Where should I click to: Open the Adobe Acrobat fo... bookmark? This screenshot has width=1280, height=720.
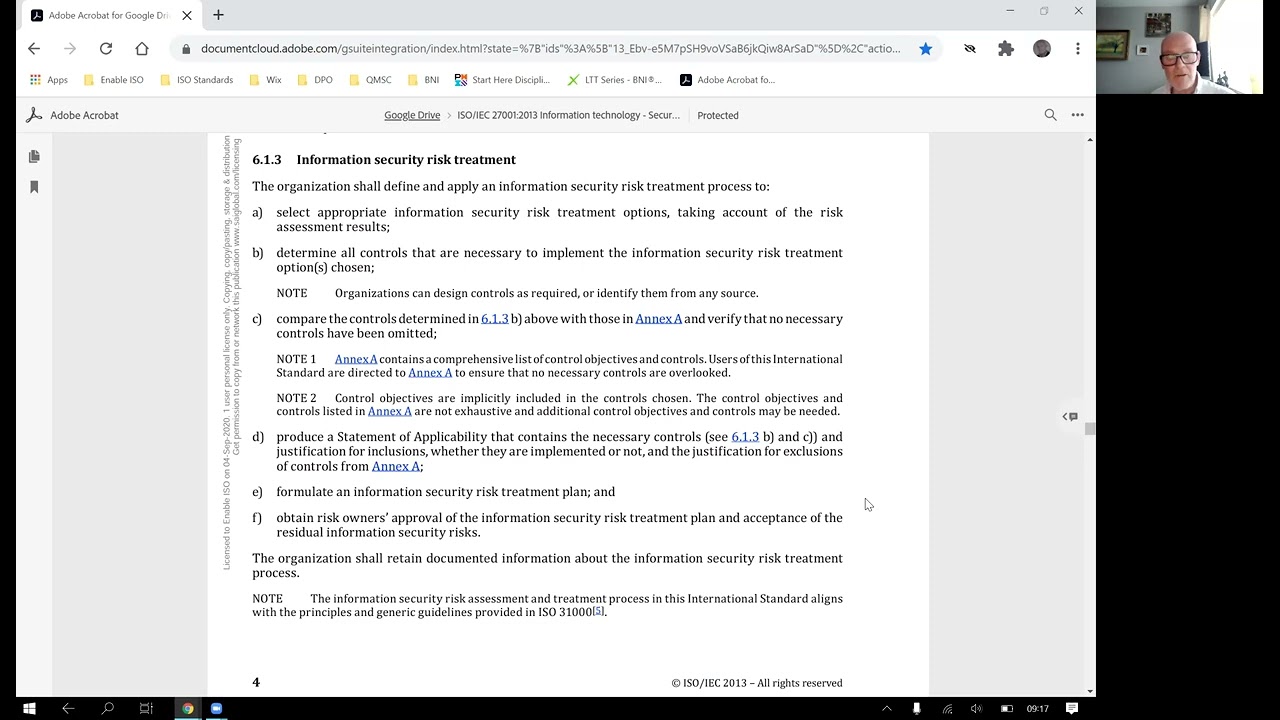[727, 80]
